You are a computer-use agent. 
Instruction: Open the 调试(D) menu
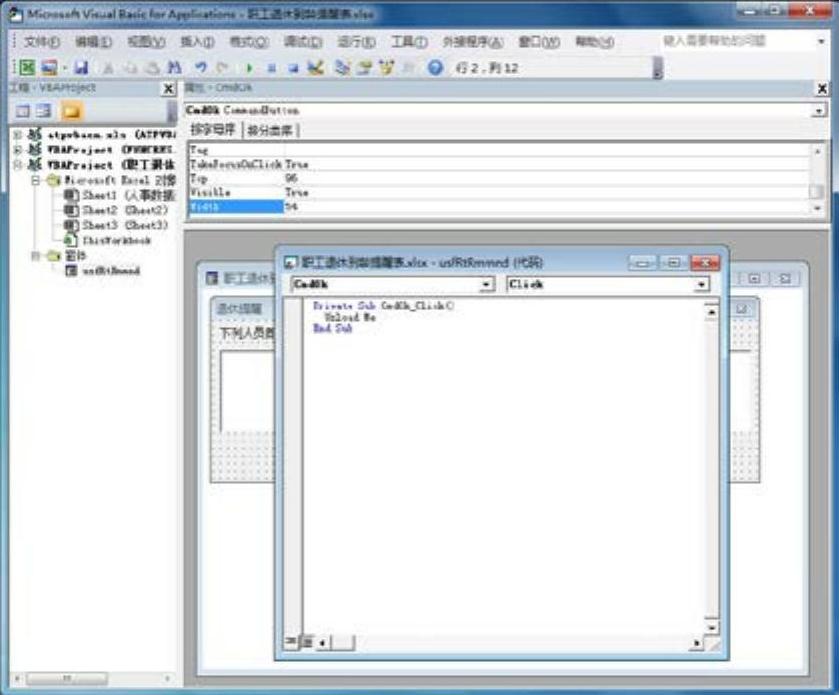click(303, 42)
